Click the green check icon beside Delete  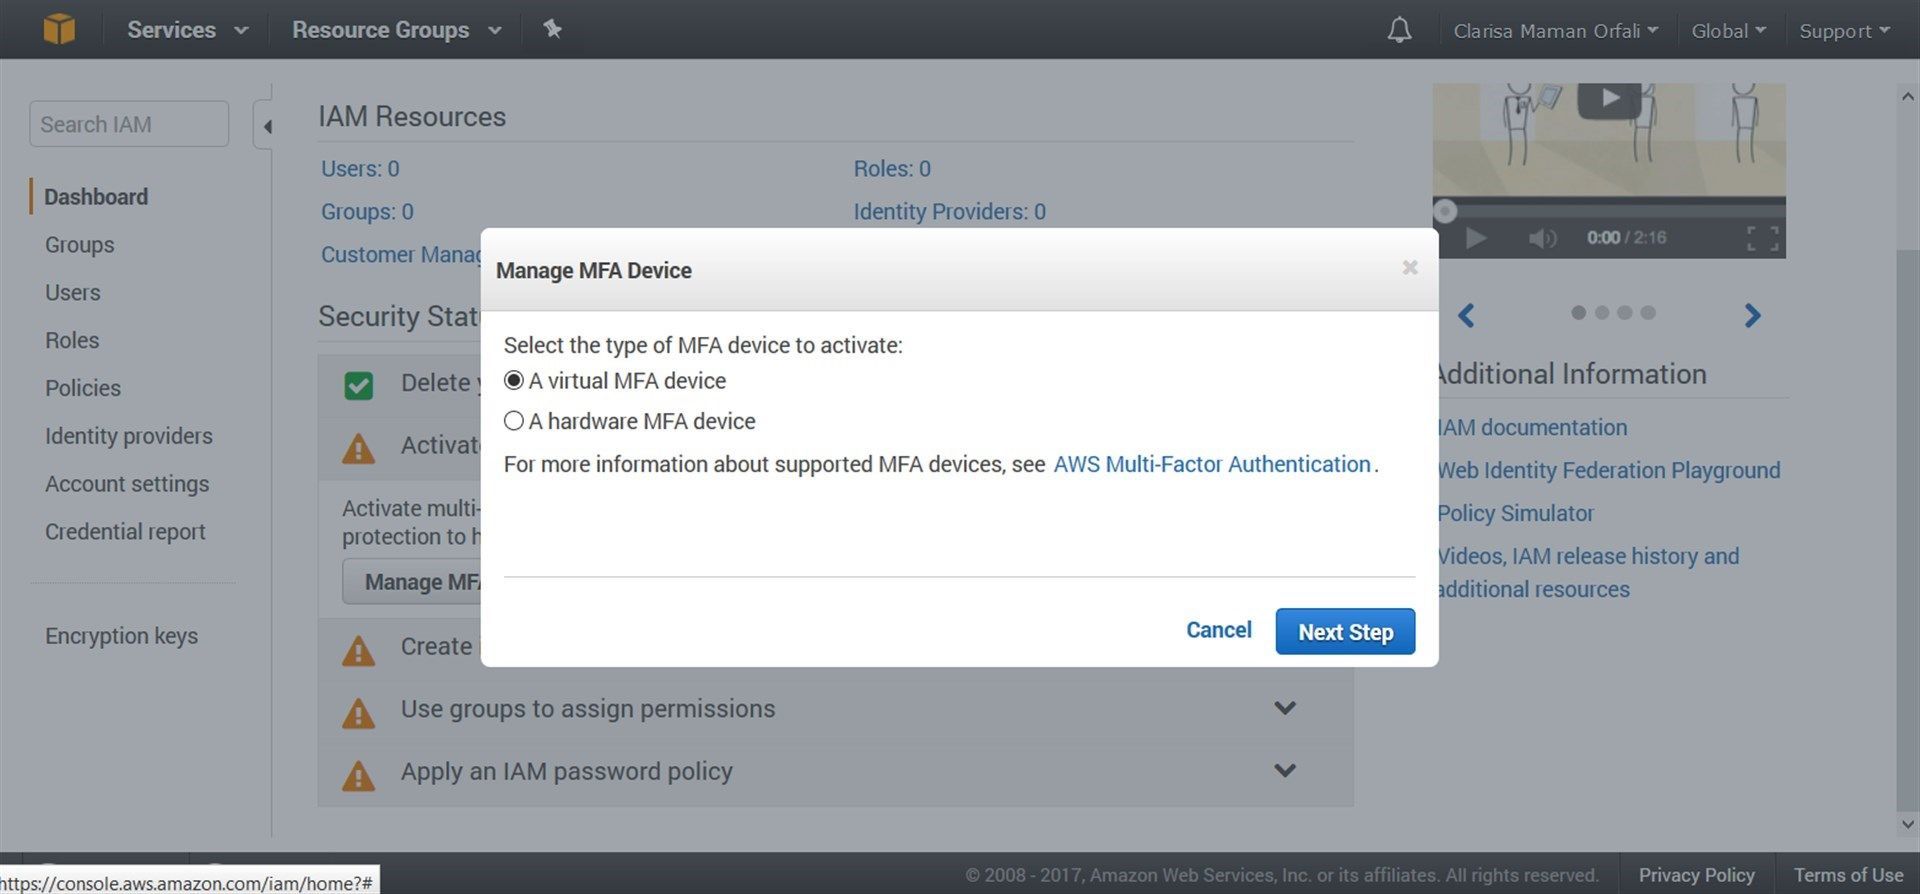pos(358,385)
